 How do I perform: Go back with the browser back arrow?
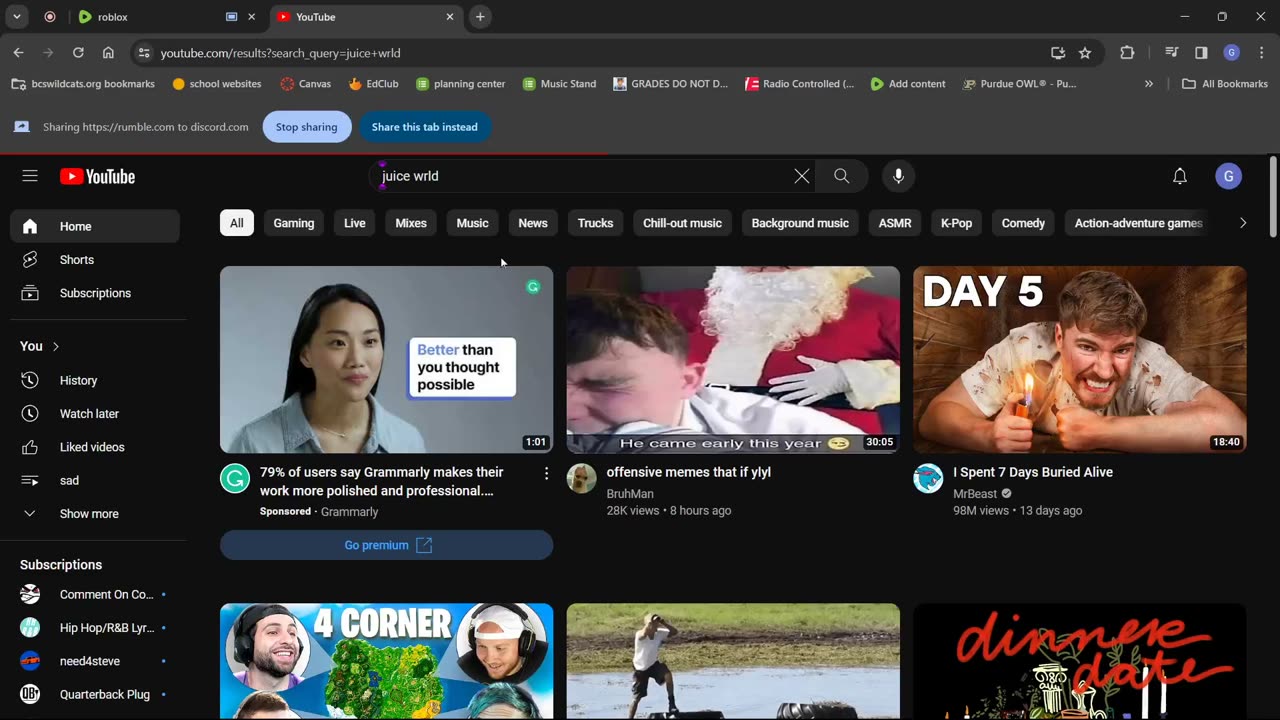pyautogui.click(x=18, y=53)
